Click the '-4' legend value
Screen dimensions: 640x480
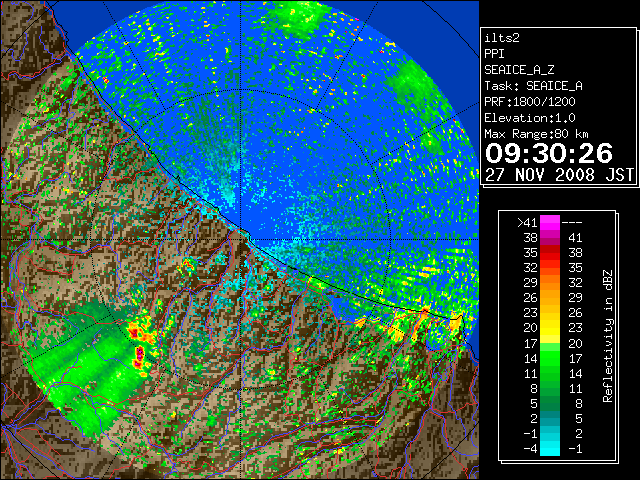click(x=530, y=449)
